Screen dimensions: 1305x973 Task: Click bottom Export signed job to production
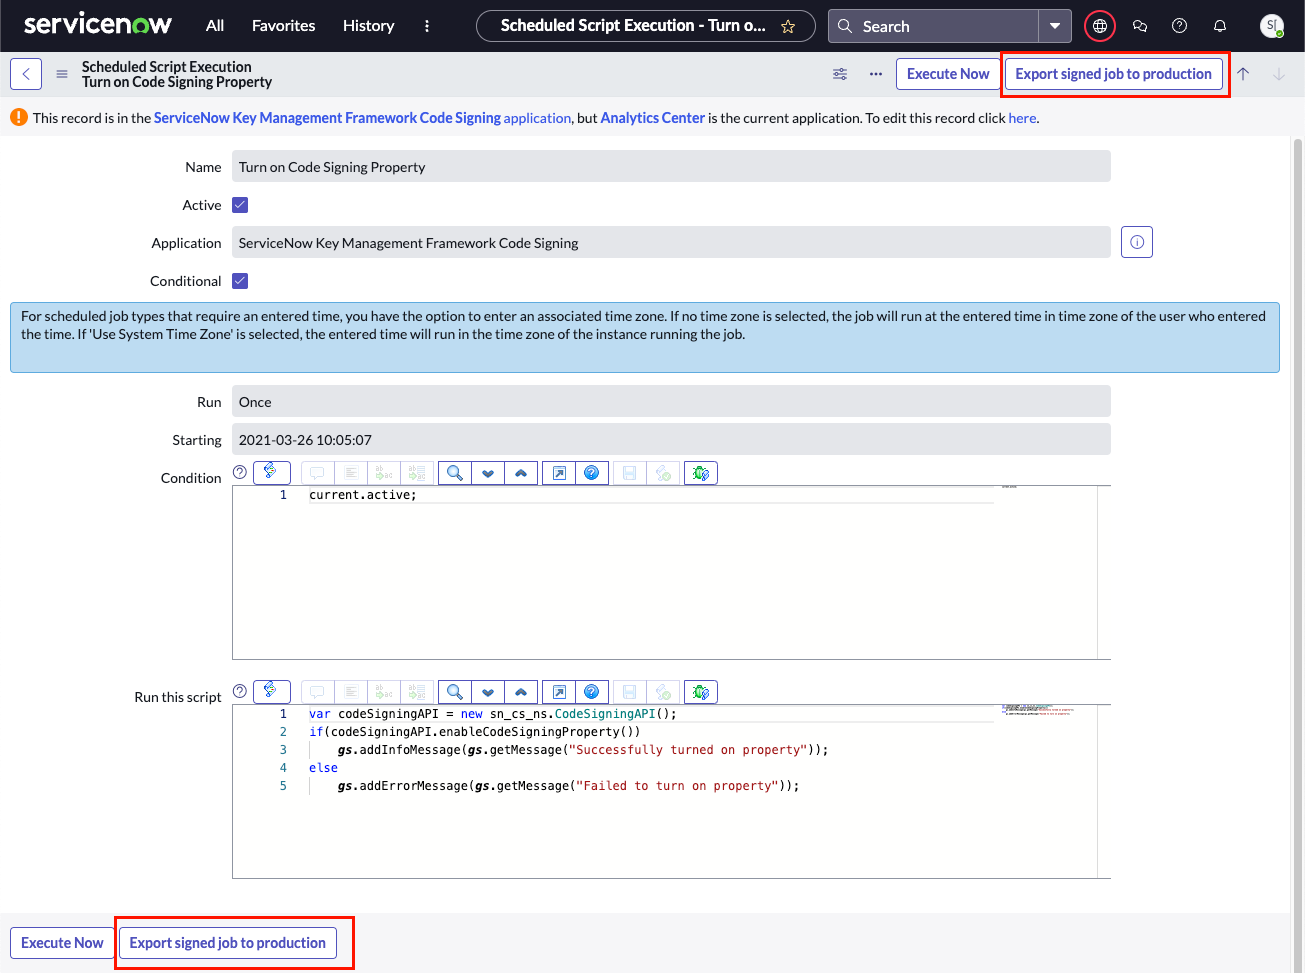pos(228,943)
